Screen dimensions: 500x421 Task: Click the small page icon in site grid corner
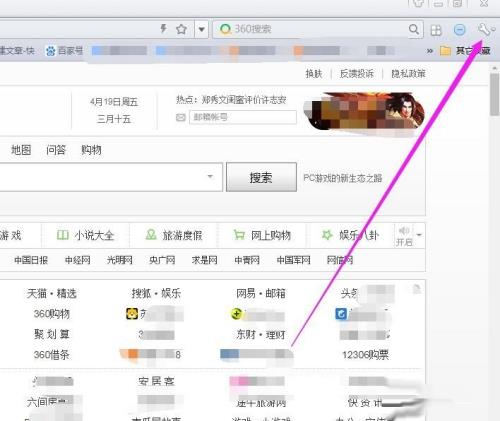416,289
